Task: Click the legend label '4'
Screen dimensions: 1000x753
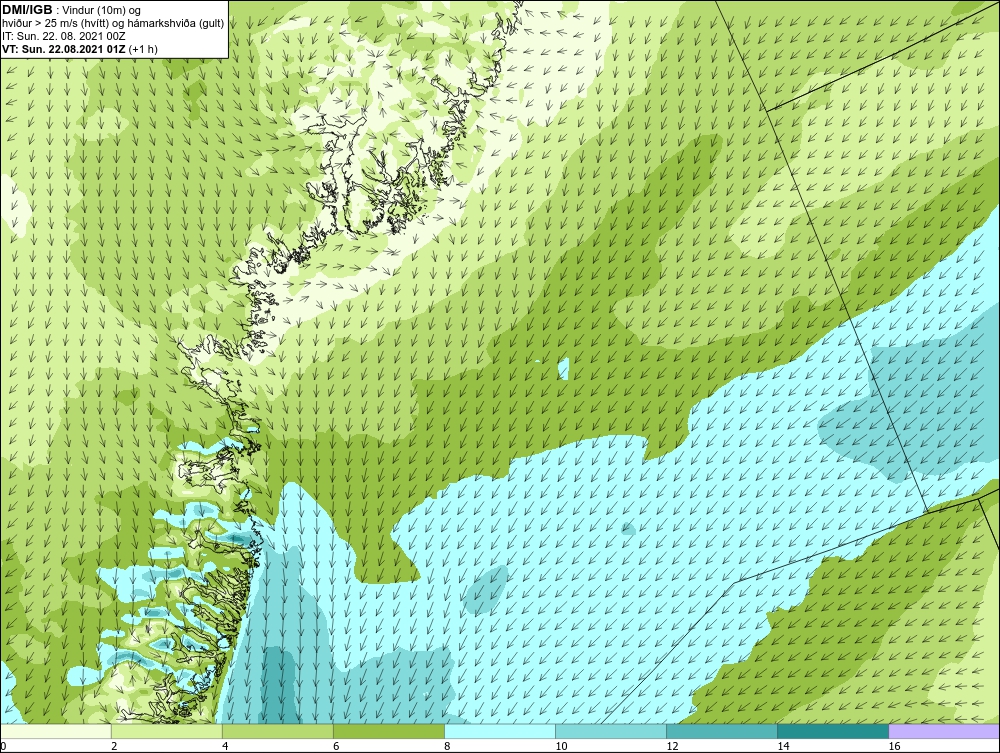Action: tap(225, 746)
